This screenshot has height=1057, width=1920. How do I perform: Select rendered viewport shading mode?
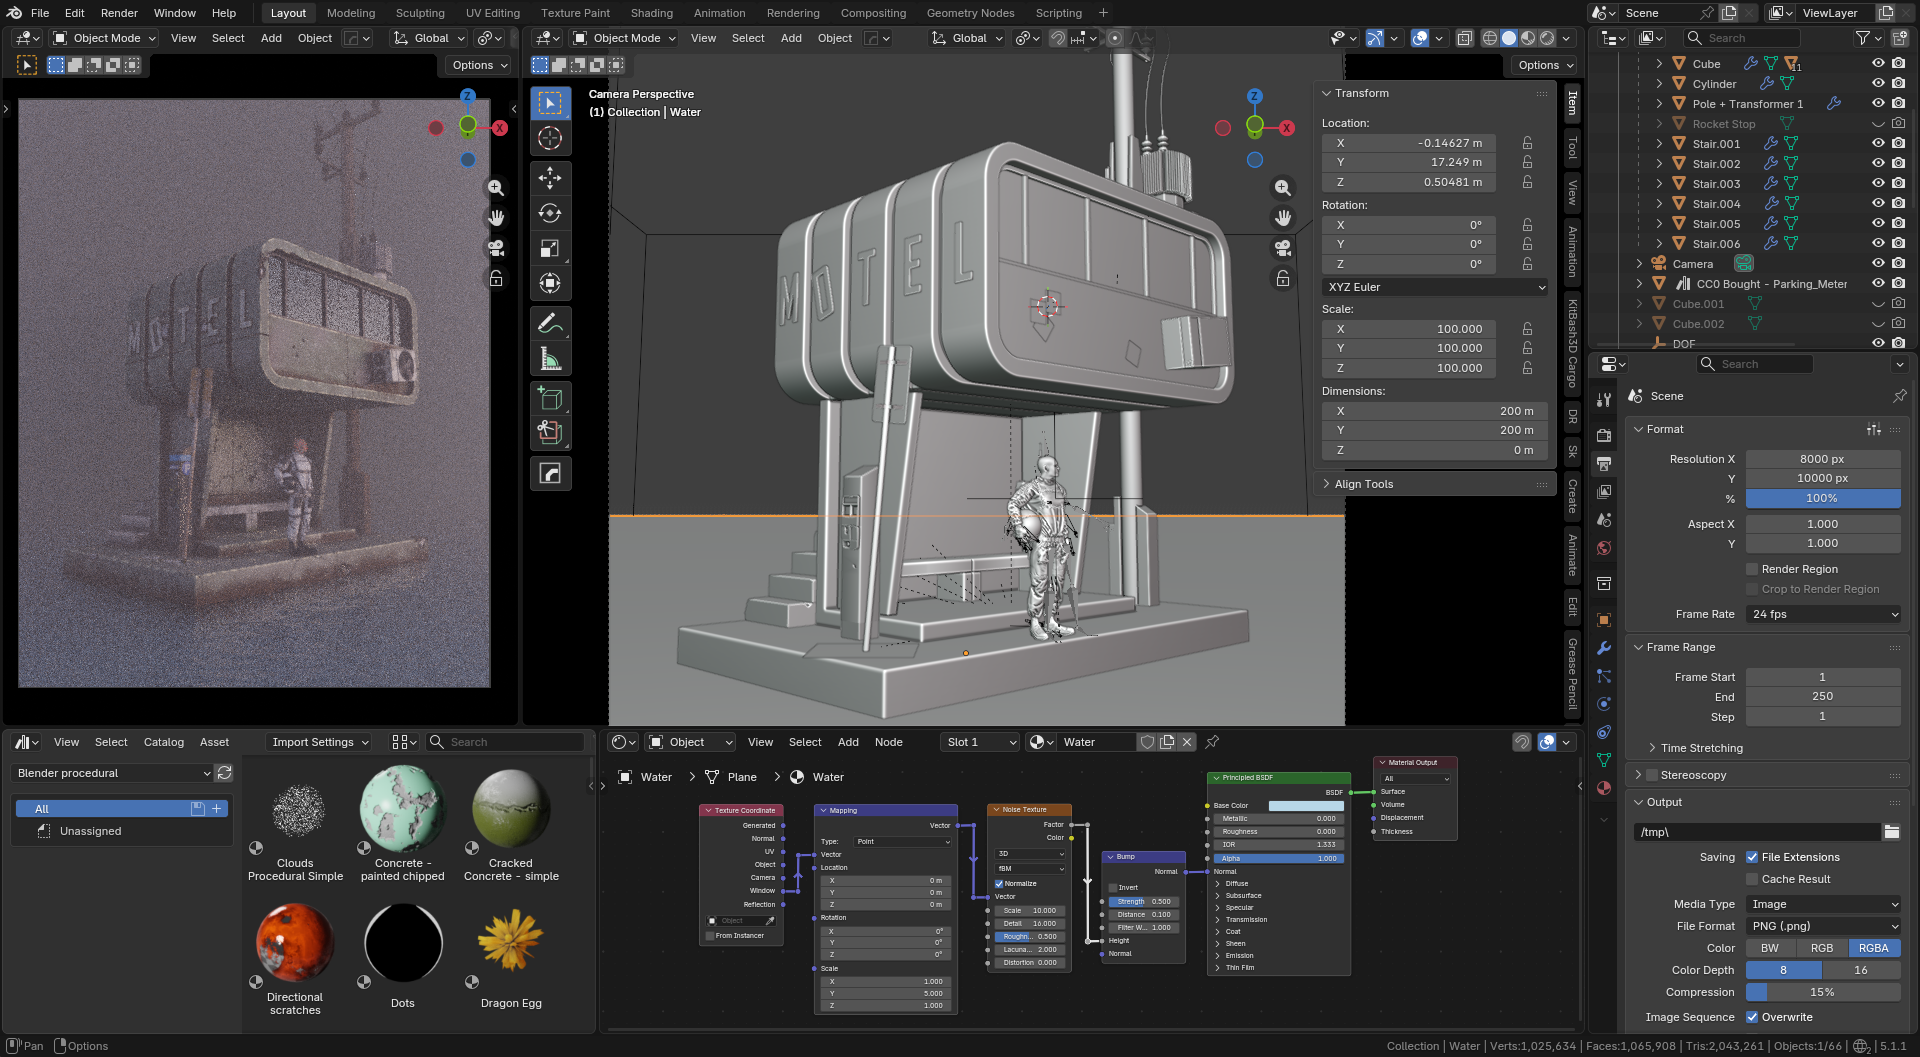point(1547,38)
